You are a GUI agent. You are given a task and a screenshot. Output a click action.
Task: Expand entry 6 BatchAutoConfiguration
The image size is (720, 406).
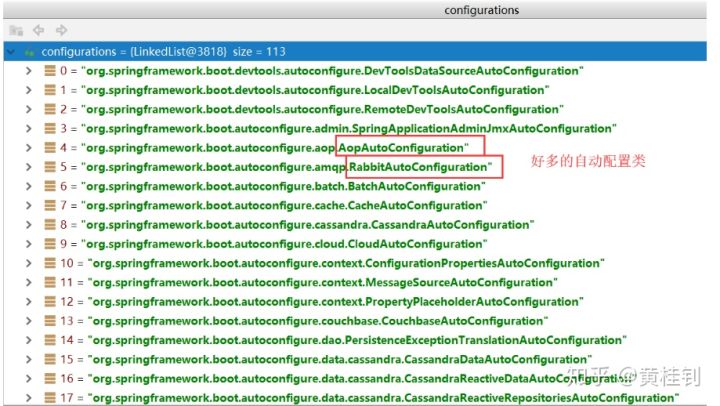click(x=29, y=186)
